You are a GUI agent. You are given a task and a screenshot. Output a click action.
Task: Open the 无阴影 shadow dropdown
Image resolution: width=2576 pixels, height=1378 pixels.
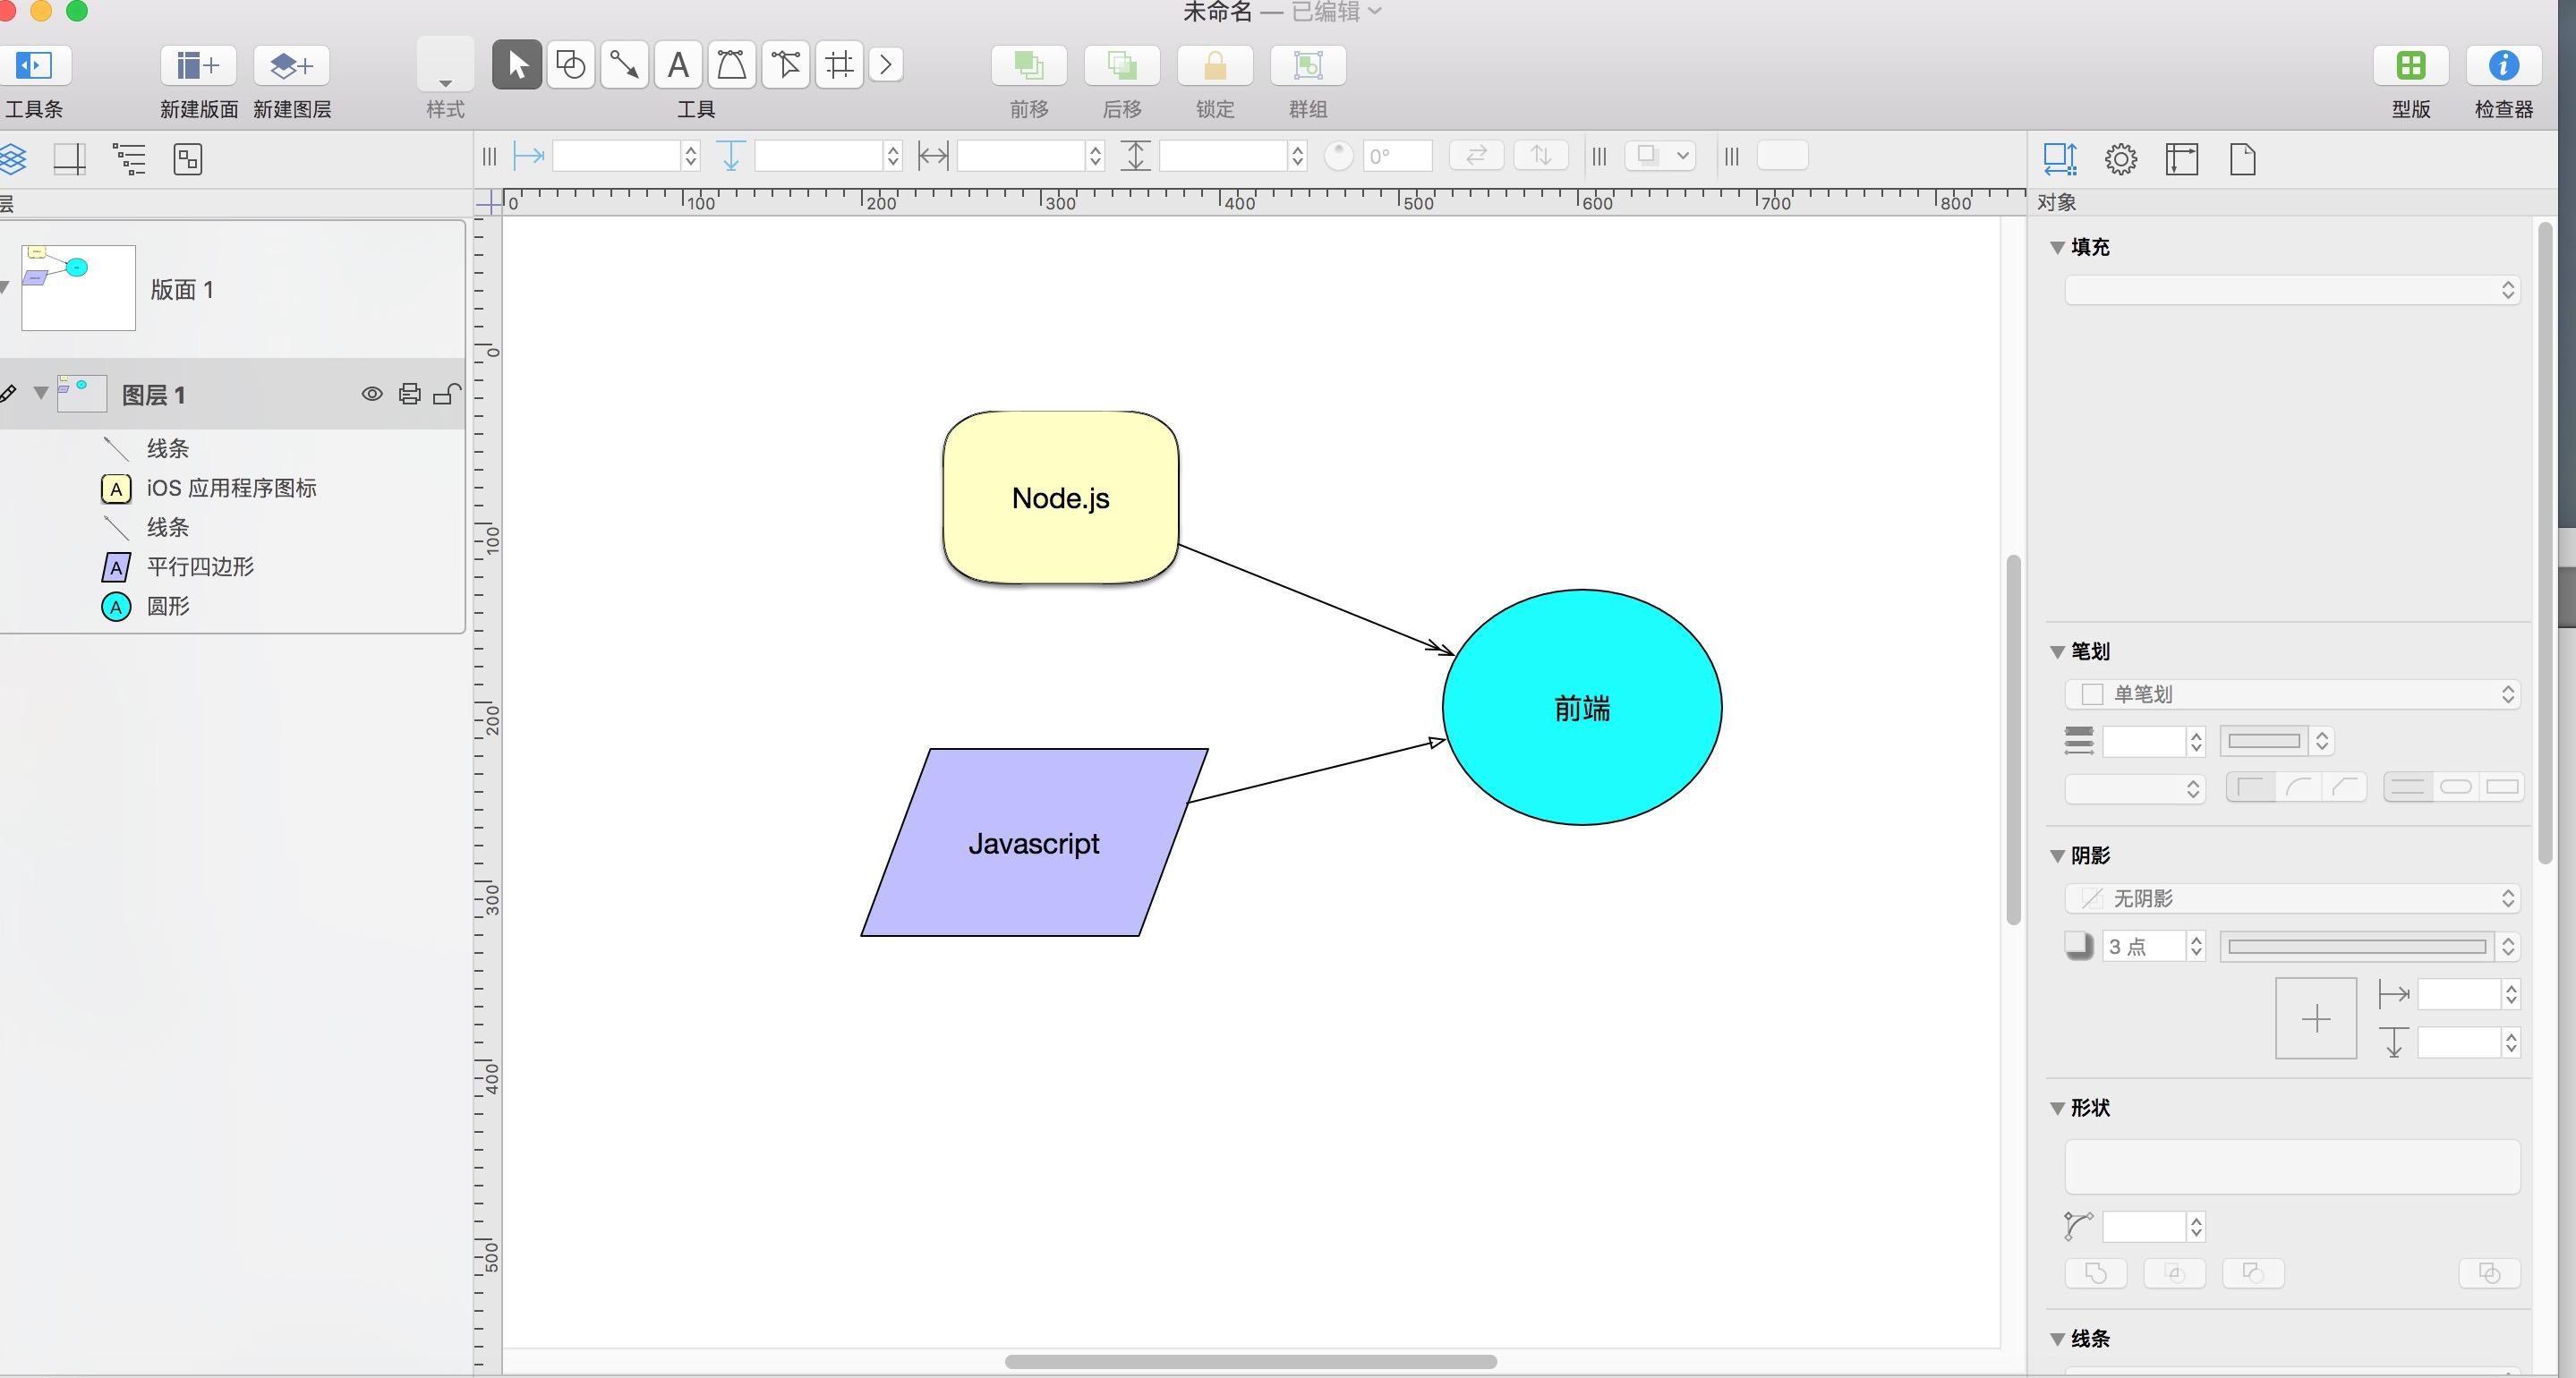click(x=2291, y=898)
